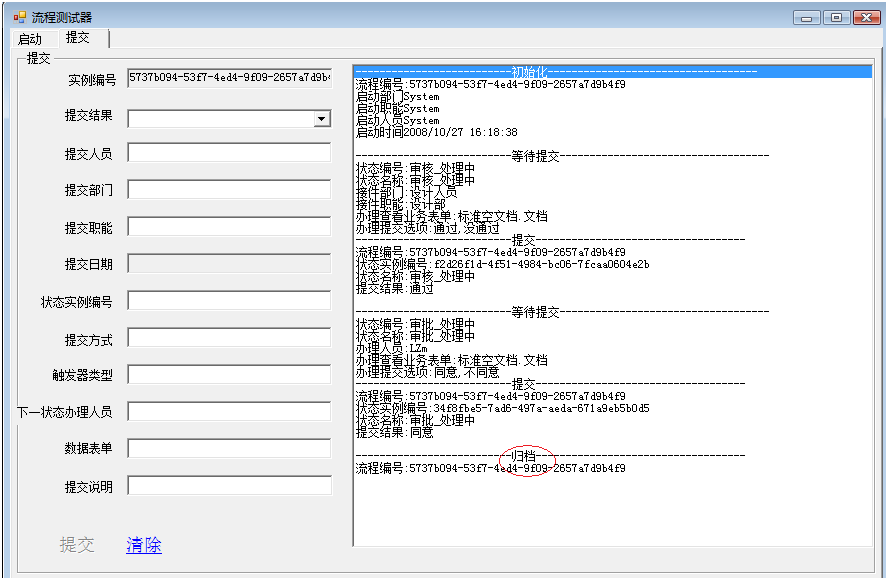Maximize the 流程测试器 window
Viewport: 888px width, 580px height.
tap(835, 17)
